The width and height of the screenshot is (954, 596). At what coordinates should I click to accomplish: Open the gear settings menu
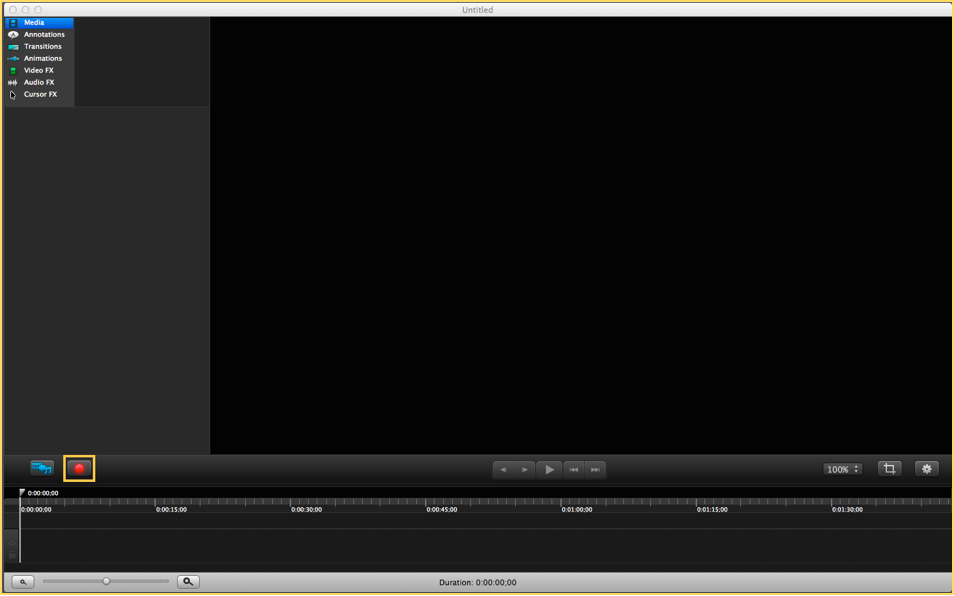pos(927,469)
